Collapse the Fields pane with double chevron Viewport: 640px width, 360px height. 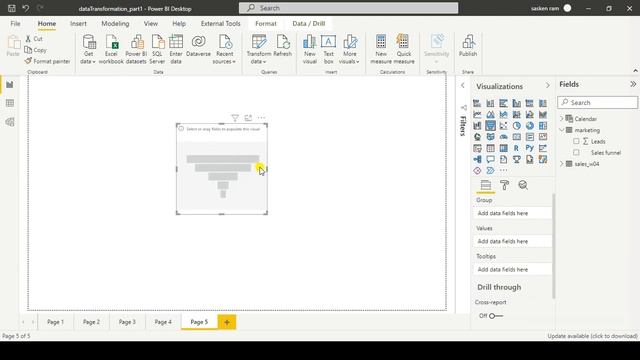(x=633, y=84)
